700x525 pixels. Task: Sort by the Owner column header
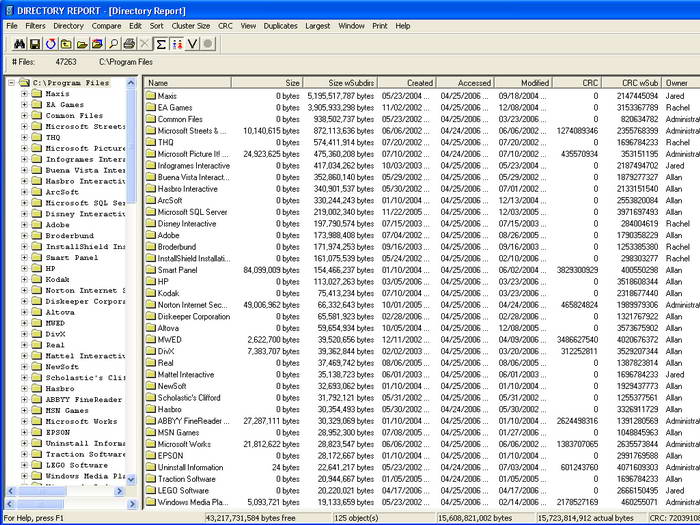pos(681,83)
